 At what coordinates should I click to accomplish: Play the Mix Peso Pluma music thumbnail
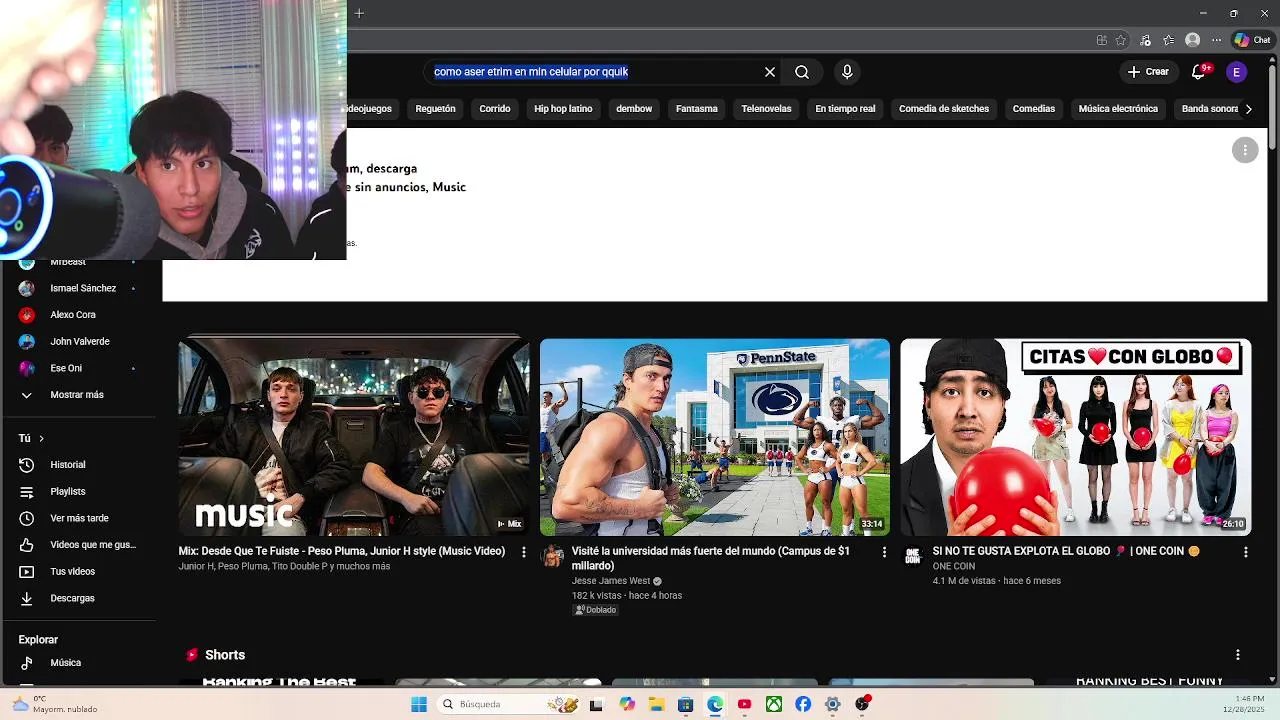click(354, 438)
